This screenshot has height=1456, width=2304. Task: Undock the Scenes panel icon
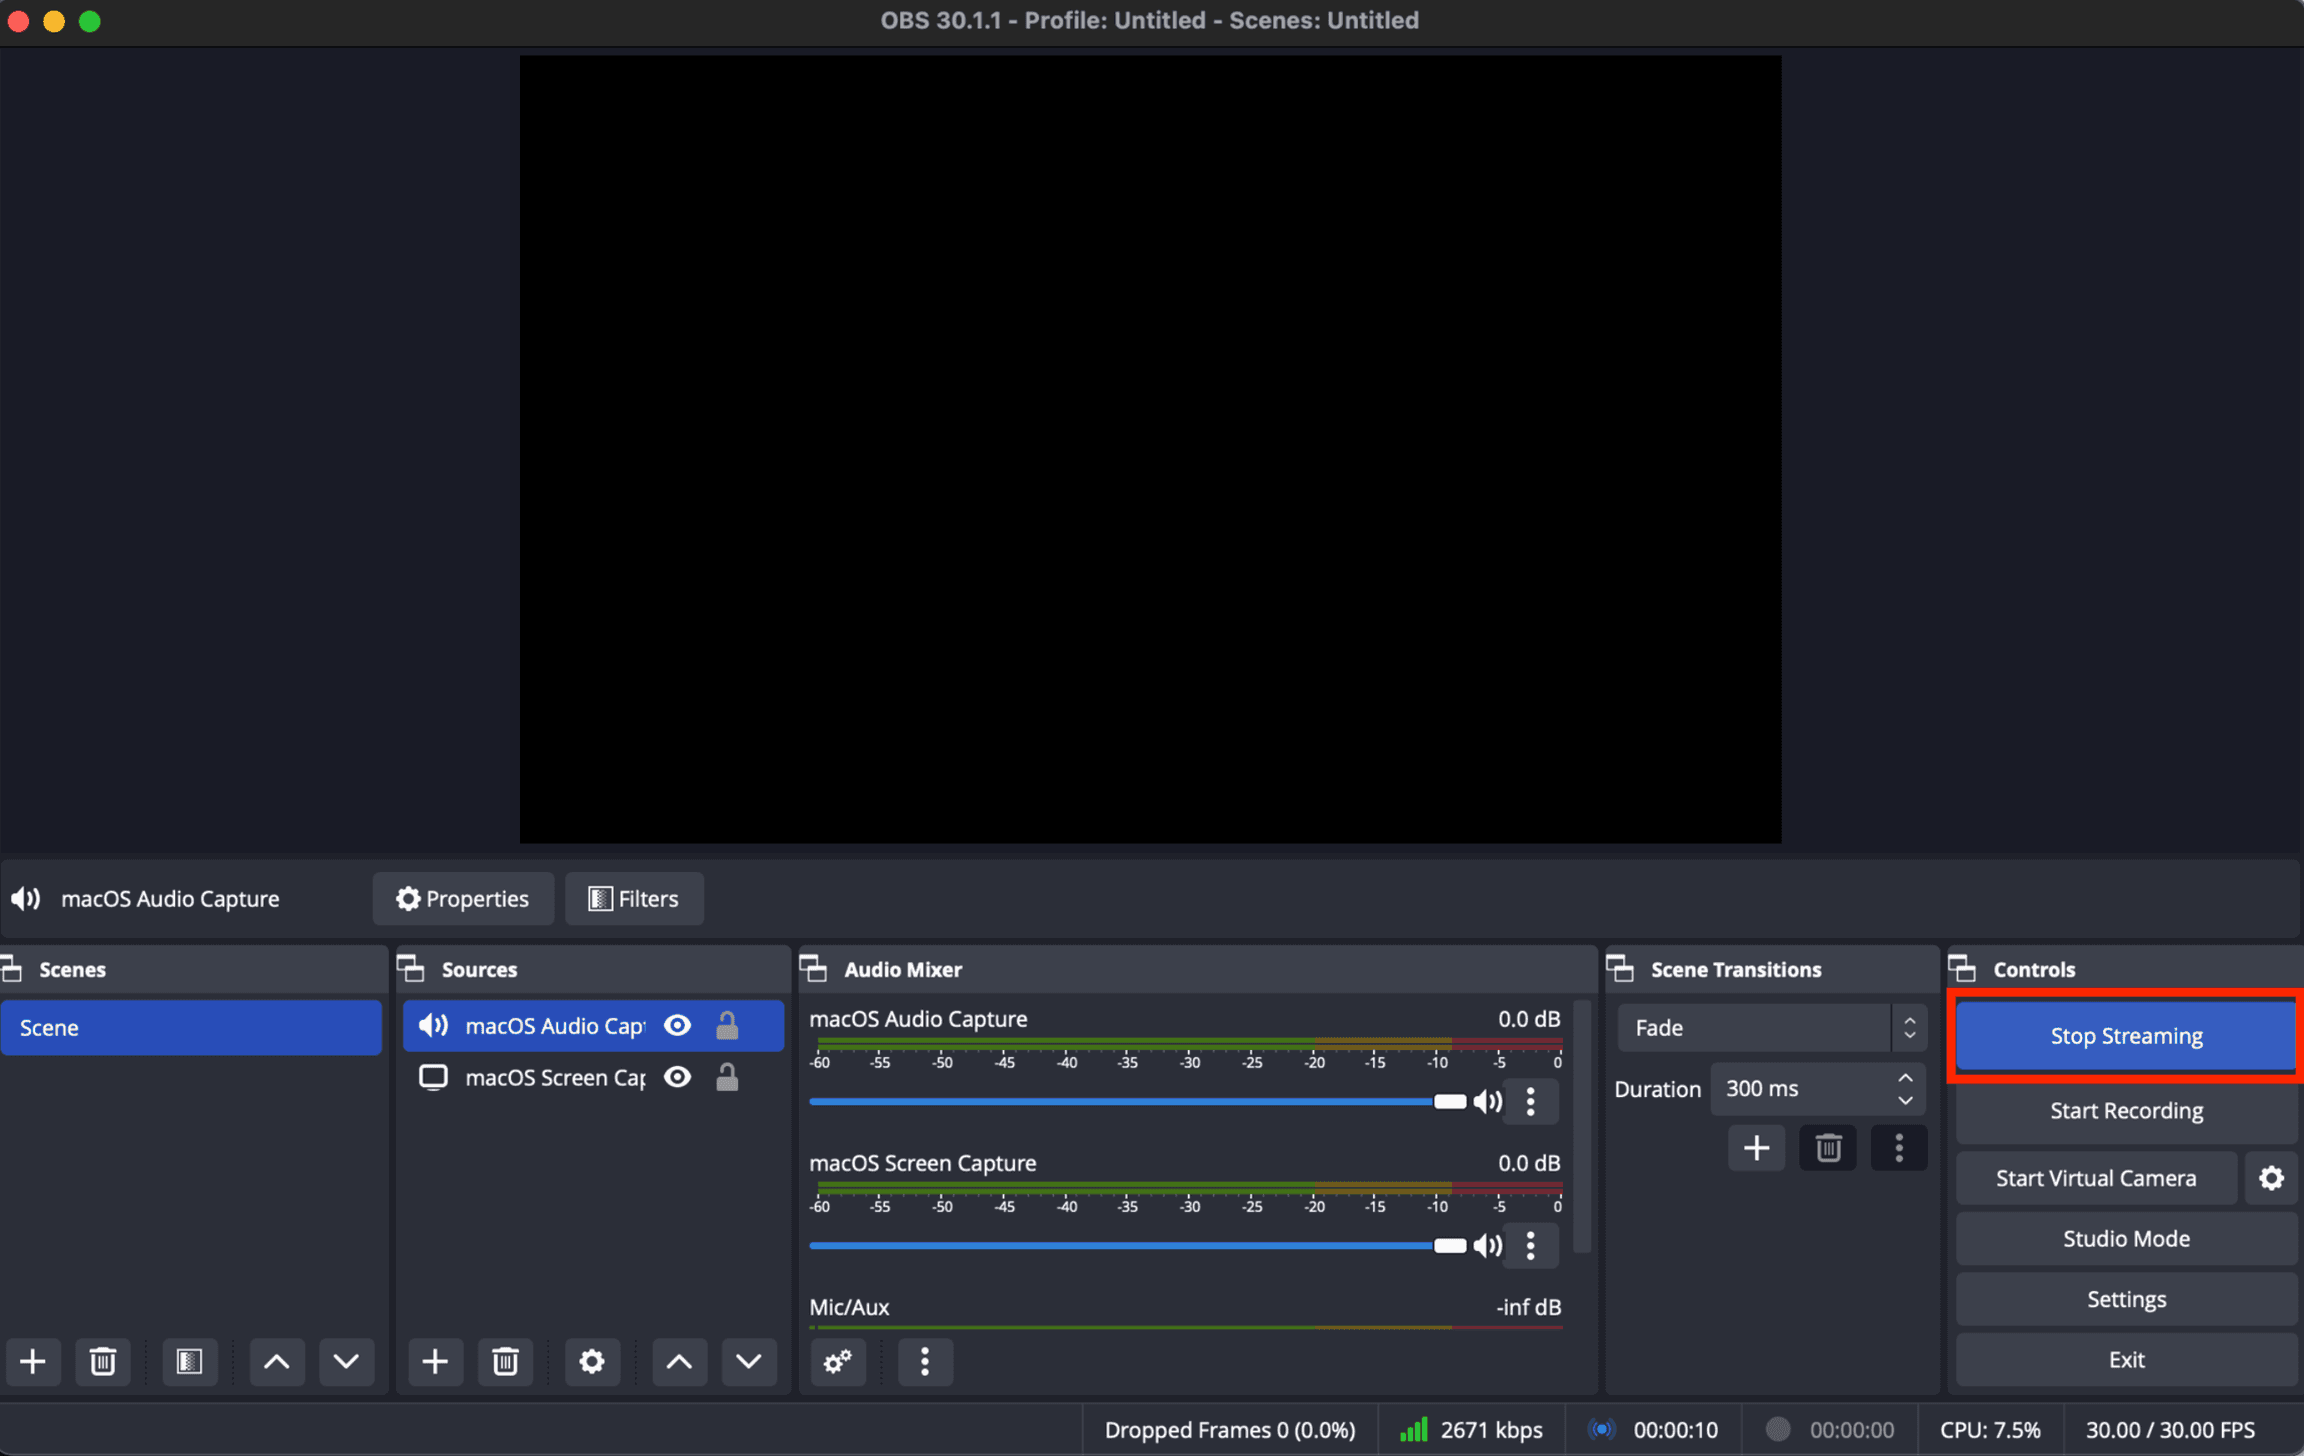pos(12,969)
